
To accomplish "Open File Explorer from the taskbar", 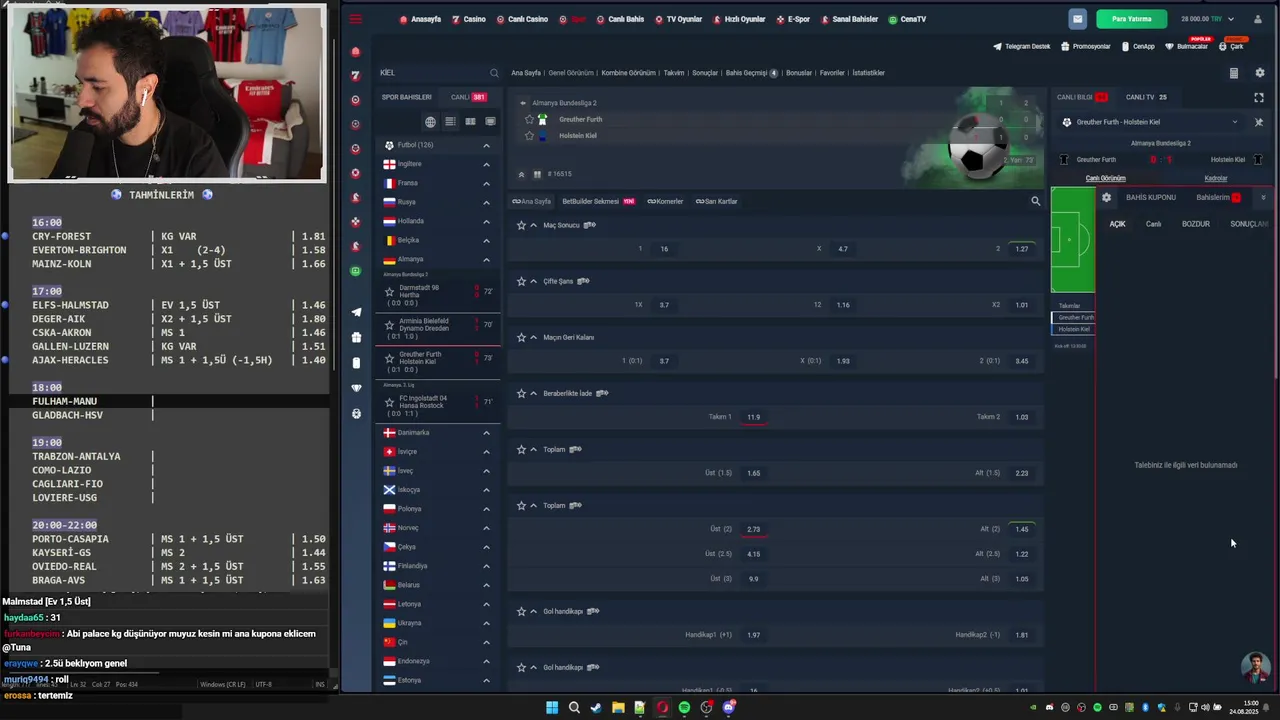I will (618, 707).
